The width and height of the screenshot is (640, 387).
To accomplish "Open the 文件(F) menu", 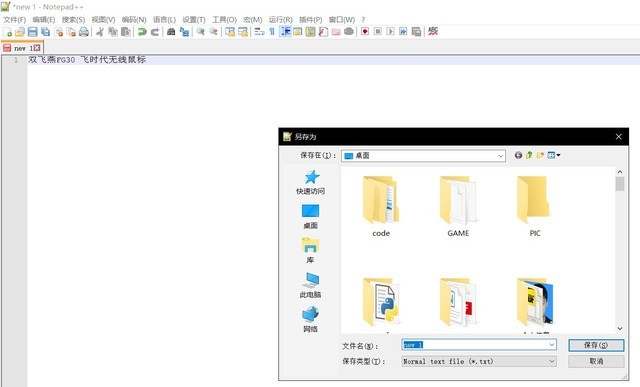I will pos(14,20).
